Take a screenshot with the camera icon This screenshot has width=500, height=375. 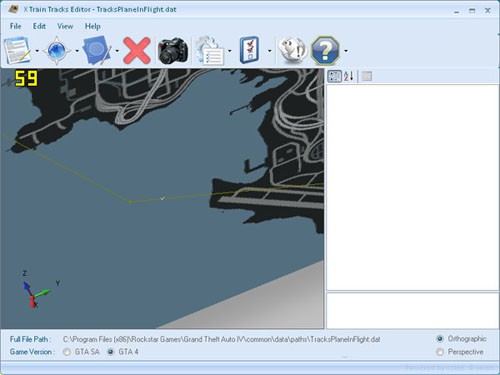(173, 51)
